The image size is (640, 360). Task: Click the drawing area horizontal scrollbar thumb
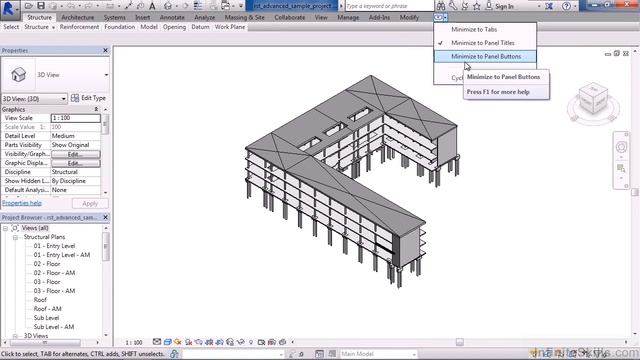pyautogui.click(x=460, y=342)
